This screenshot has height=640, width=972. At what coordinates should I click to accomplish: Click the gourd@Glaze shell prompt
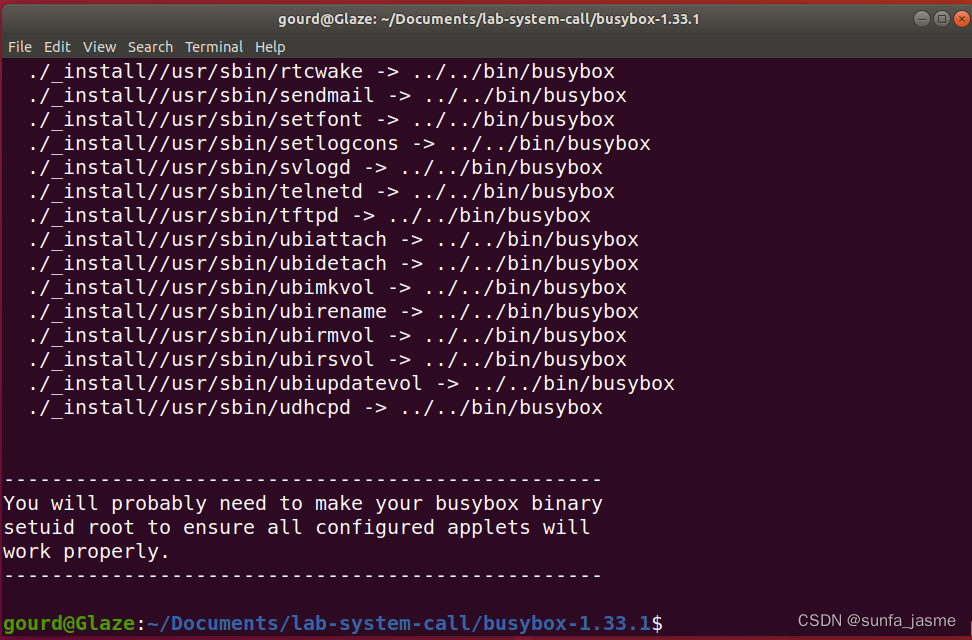(x=332, y=623)
